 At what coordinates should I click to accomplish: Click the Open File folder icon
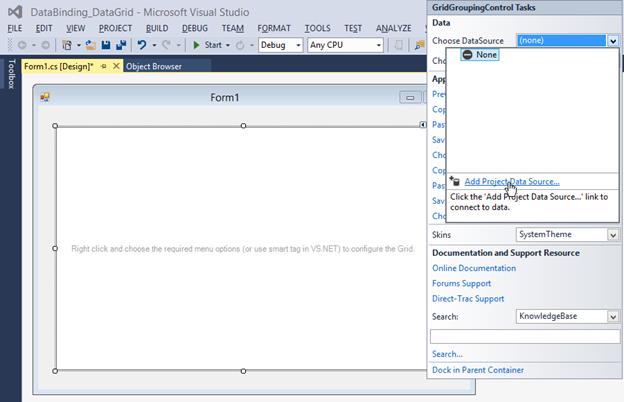(x=90, y=45)
